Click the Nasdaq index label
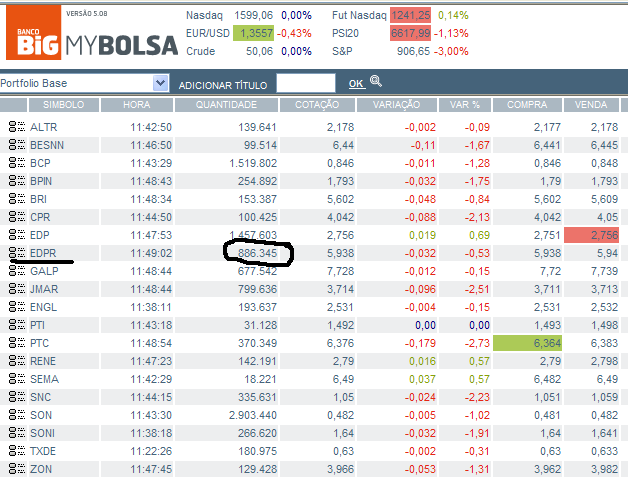Image resolution: width=628 pixels, height=485 pixels. pos(204,15)
